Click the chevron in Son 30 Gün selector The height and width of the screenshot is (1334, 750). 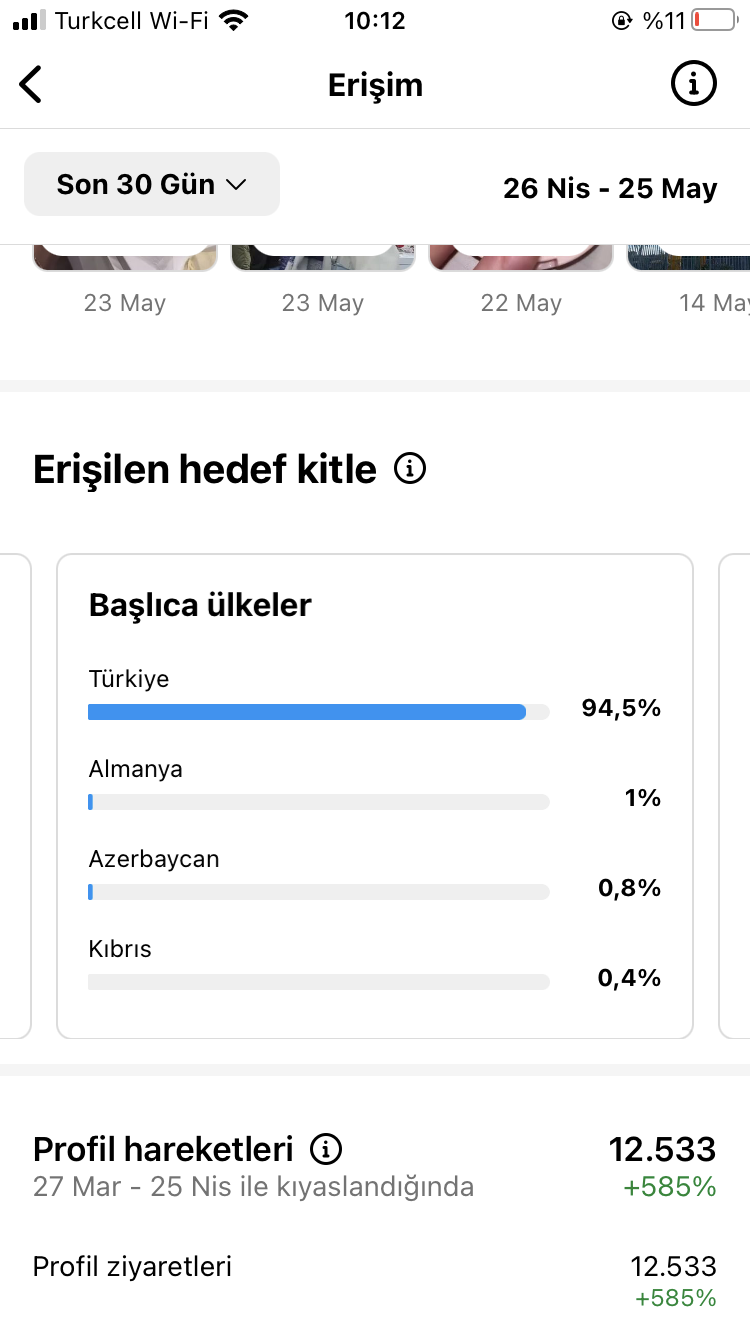(236, 185)
